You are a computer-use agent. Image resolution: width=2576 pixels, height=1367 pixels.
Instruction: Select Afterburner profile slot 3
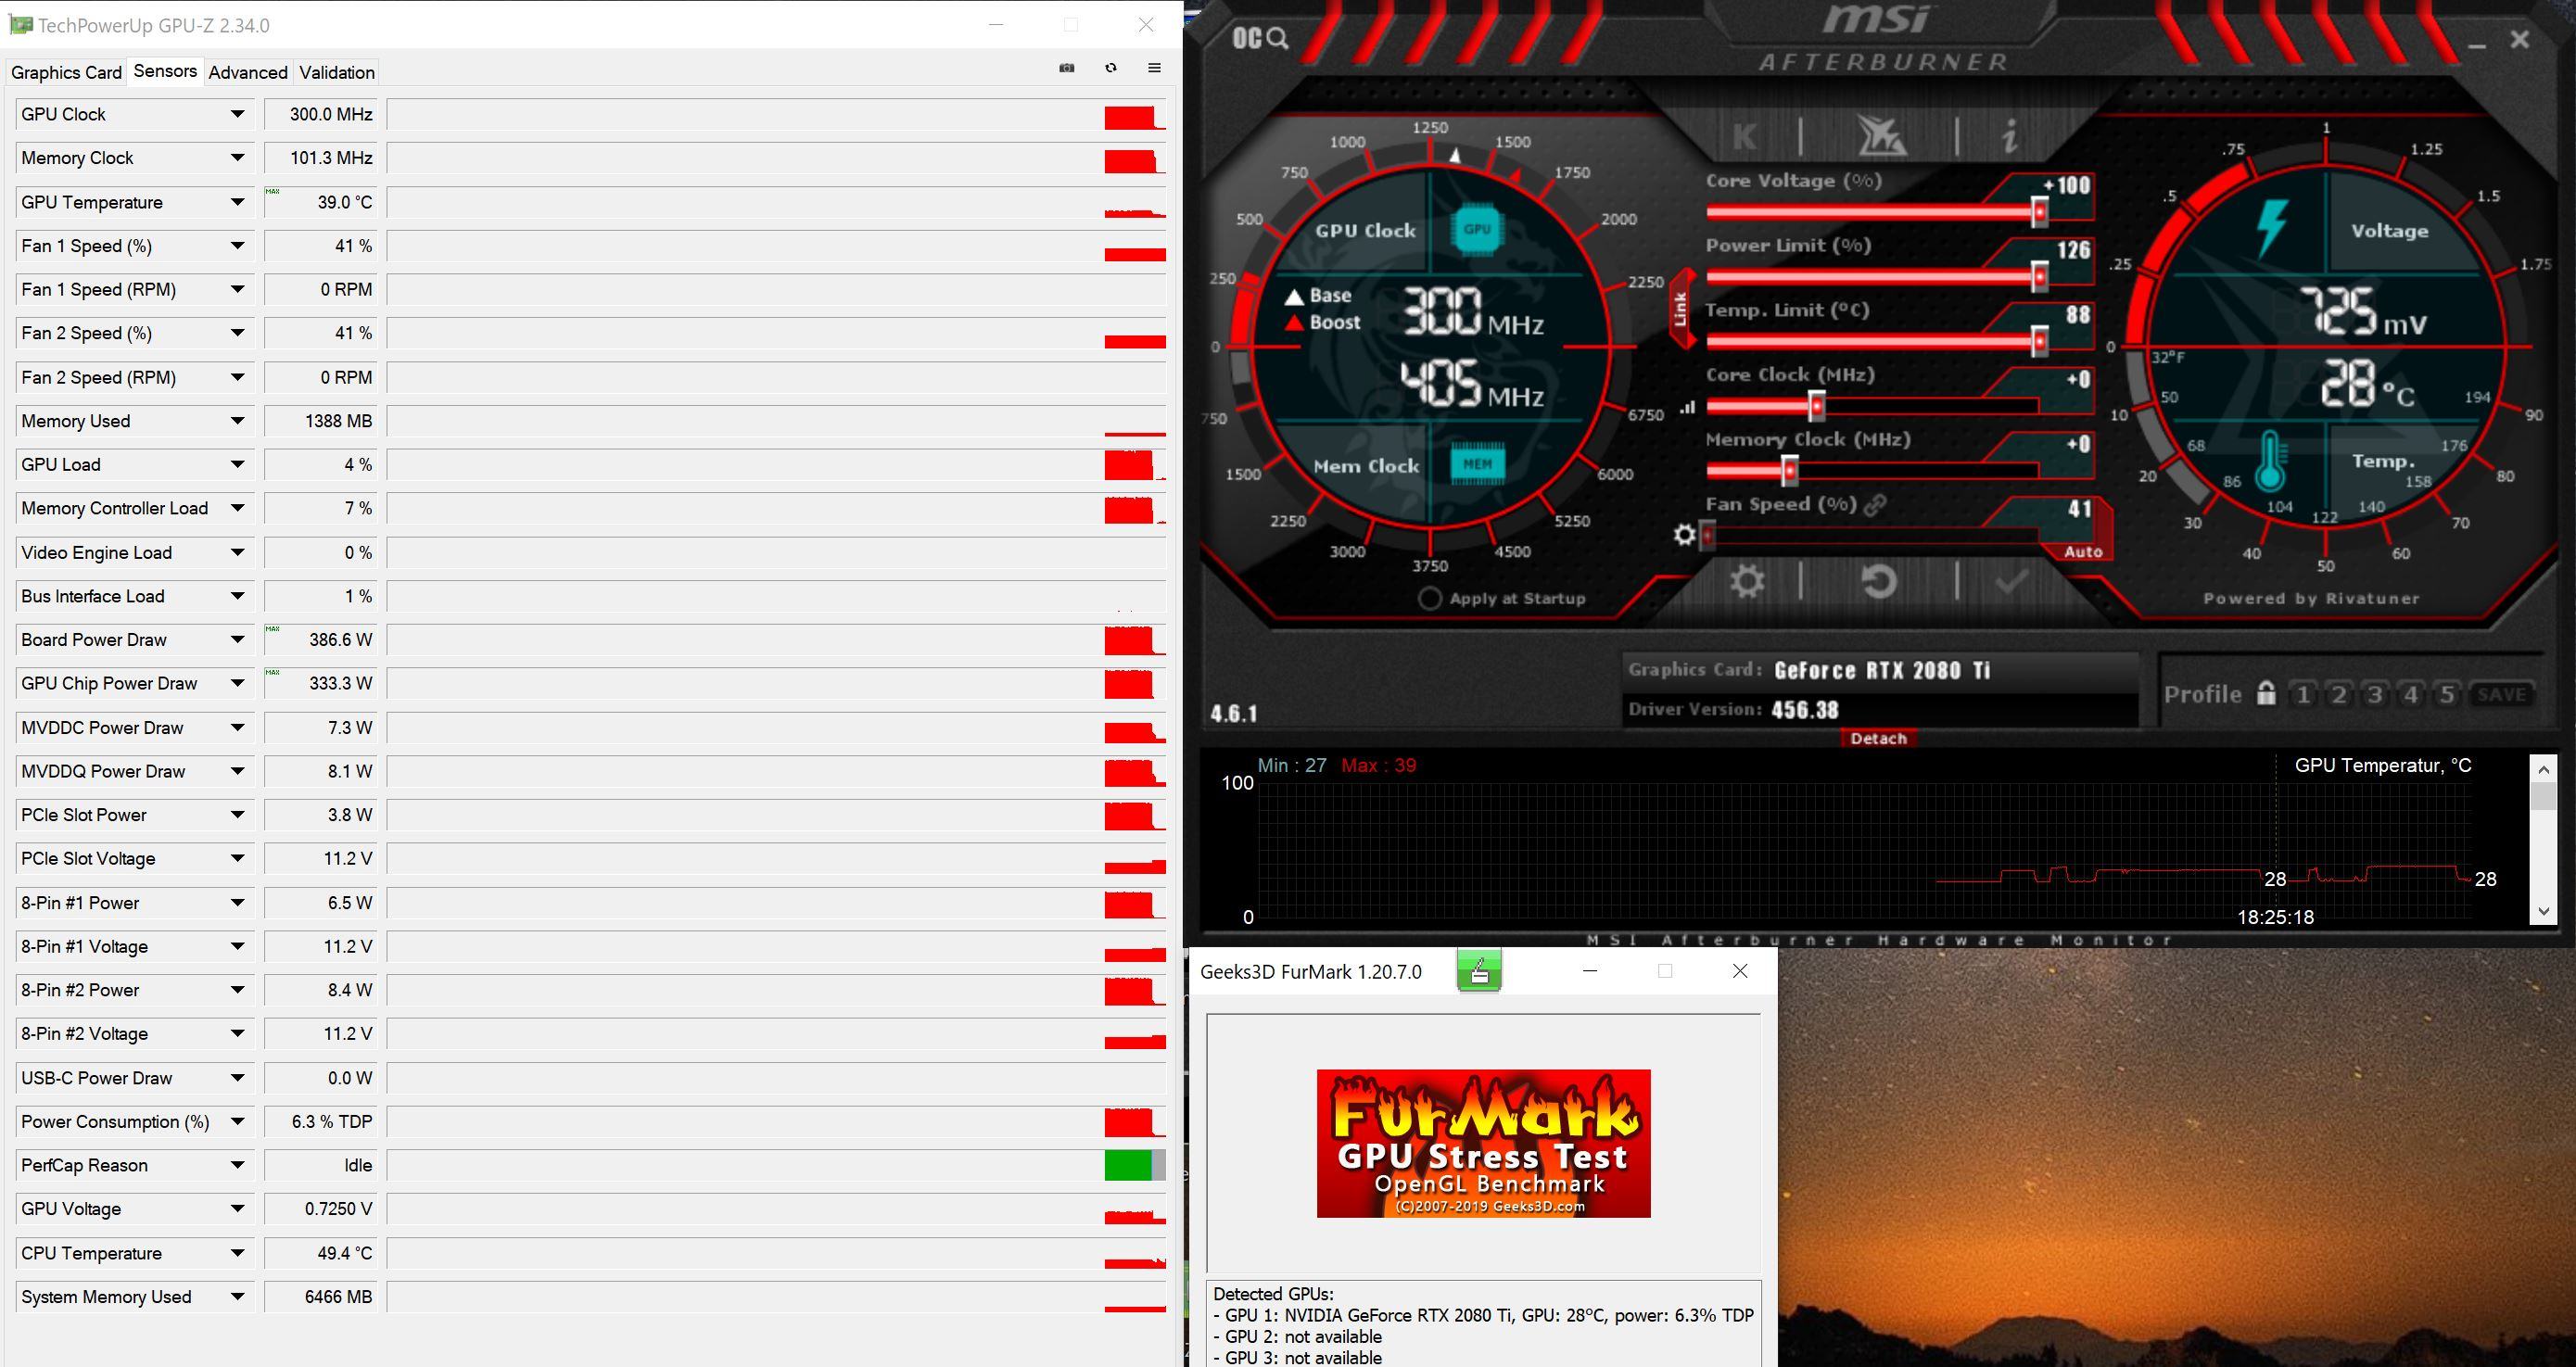[2375, 694]
